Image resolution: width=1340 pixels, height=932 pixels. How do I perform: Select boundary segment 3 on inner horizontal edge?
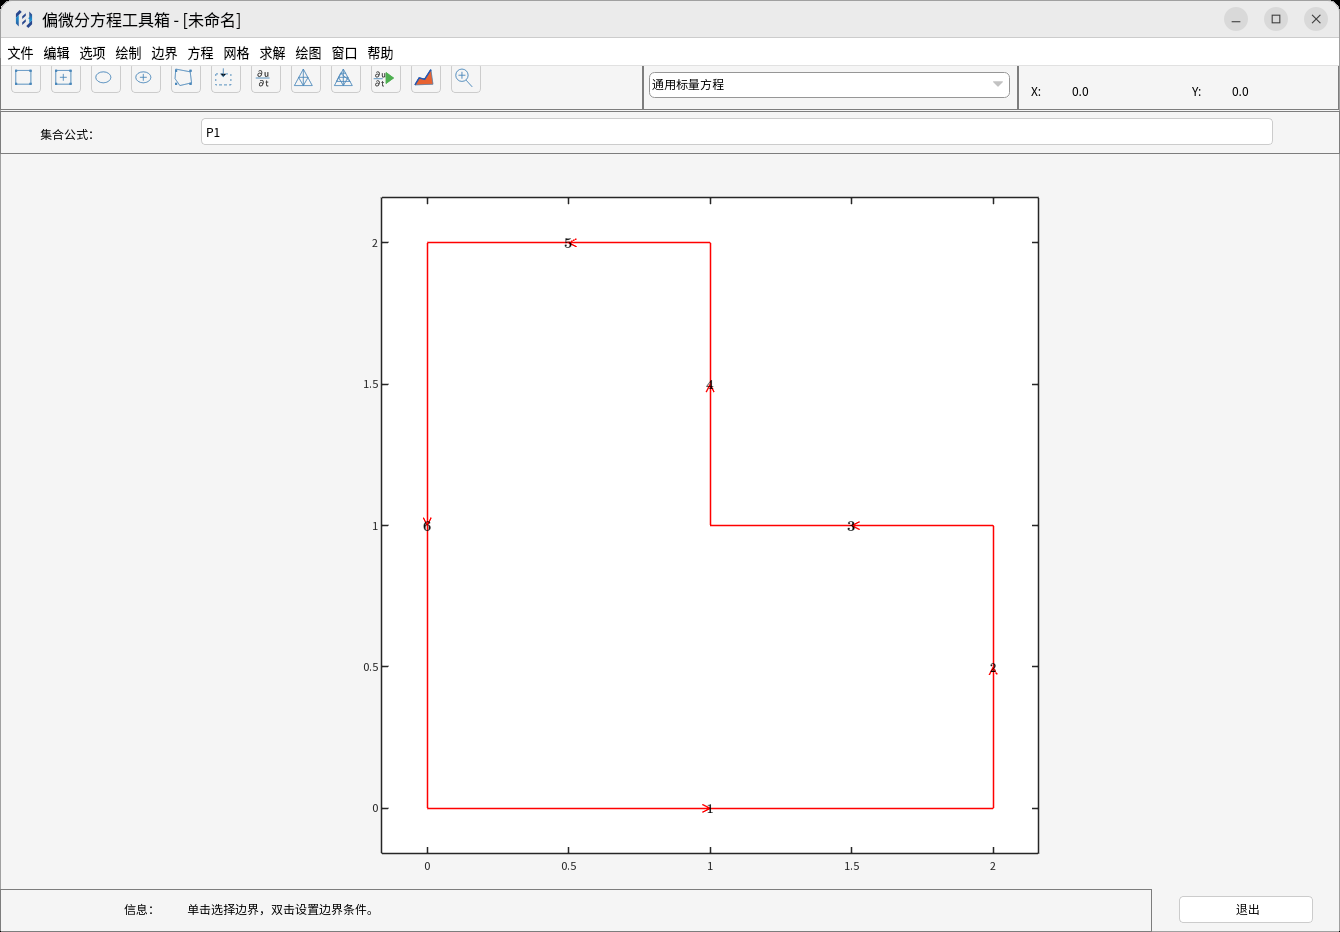pyautogui.click(x=852, y=525)
